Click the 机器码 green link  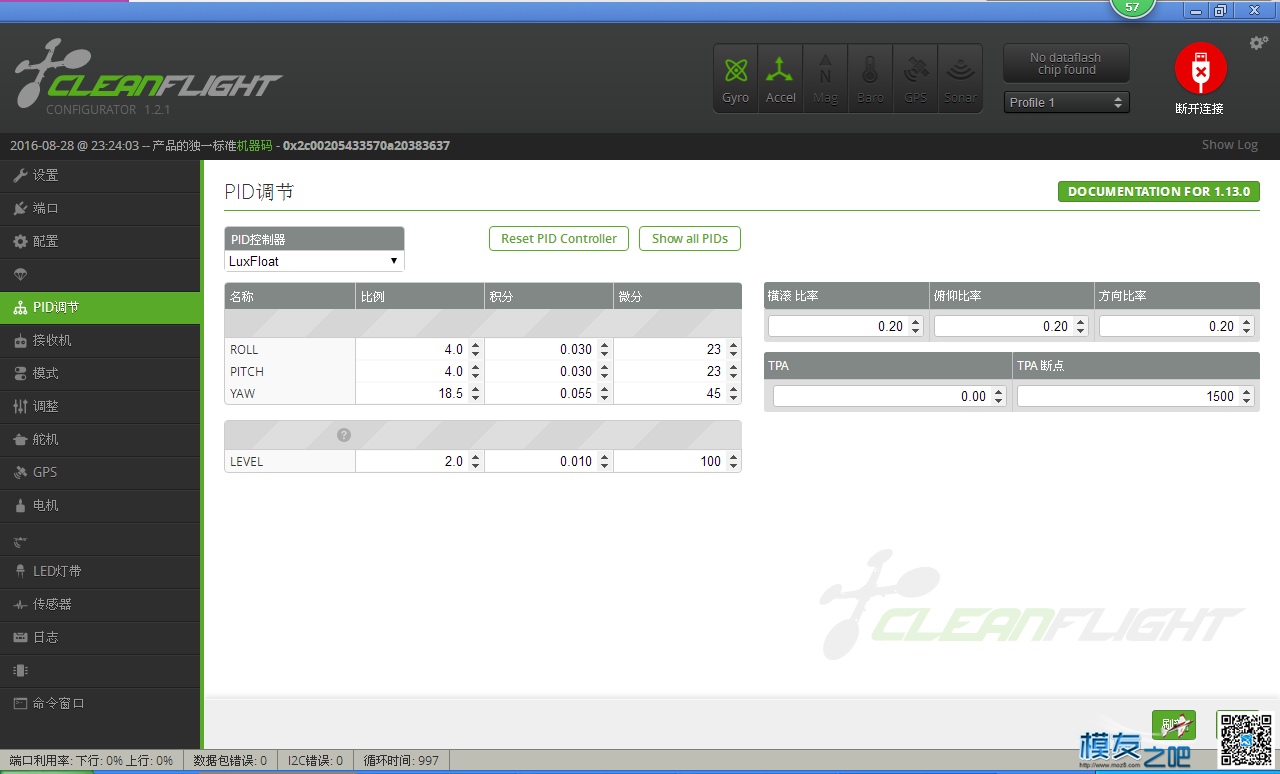point(254,145)
